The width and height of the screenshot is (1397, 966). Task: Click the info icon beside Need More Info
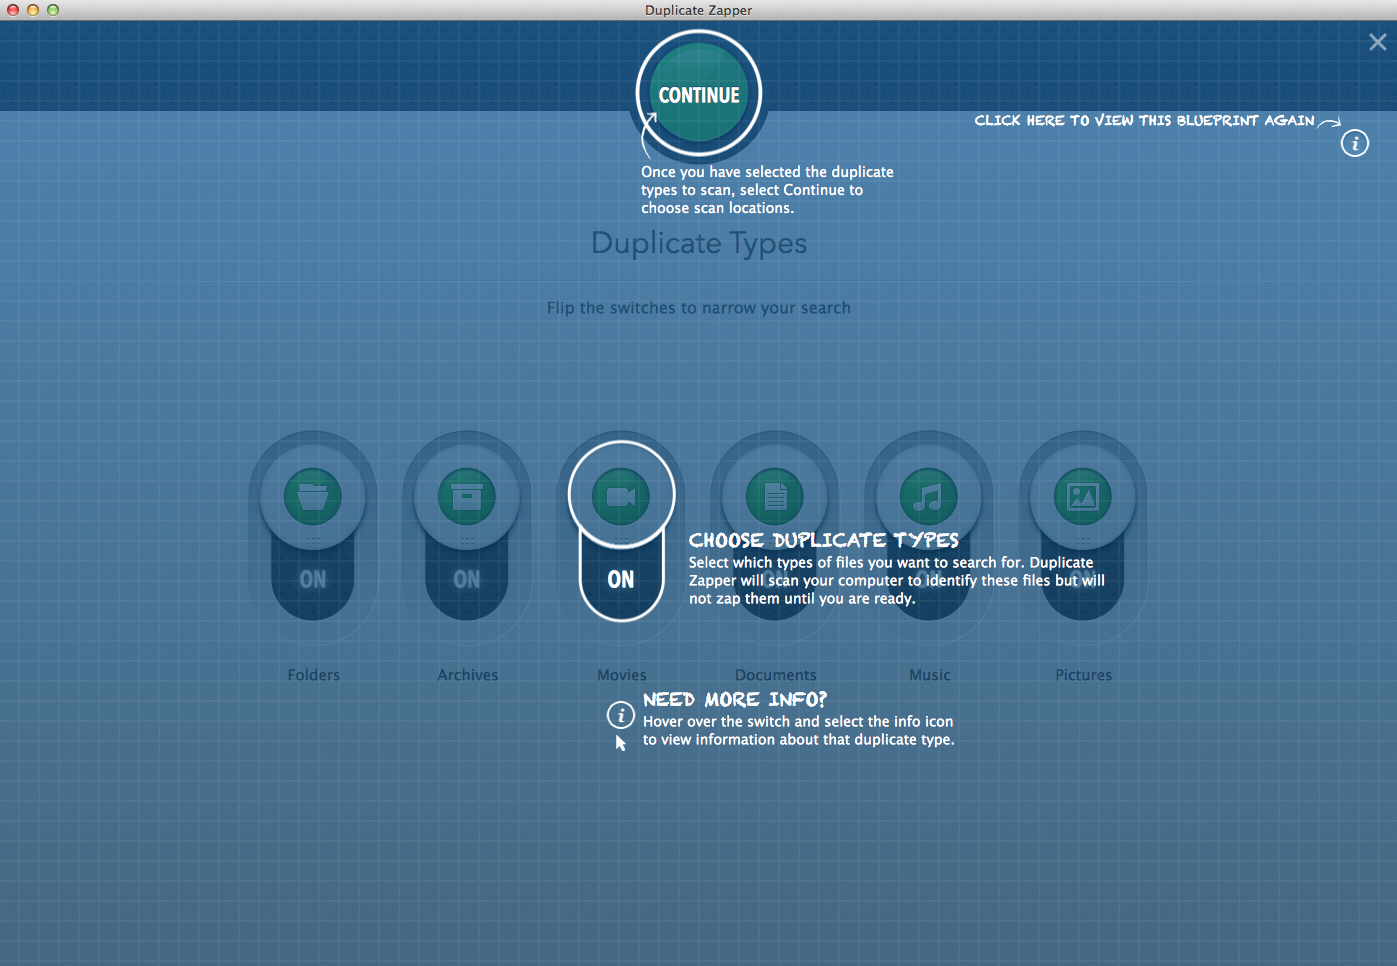tap(621, 715)
